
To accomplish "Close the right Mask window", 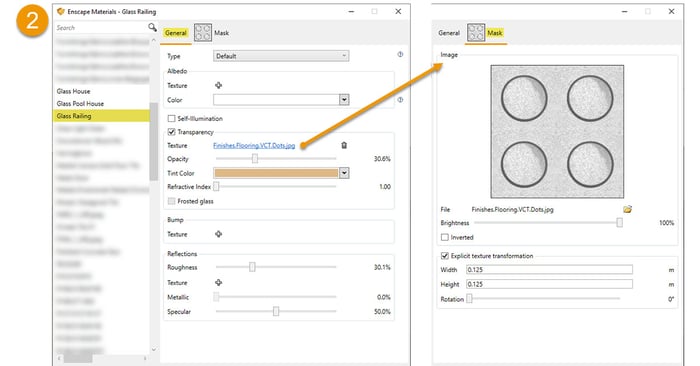I will tap(671, 12).
